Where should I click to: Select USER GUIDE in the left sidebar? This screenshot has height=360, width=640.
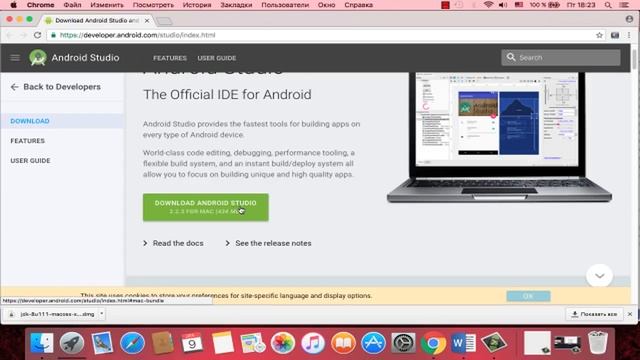(x=31, y=160)
